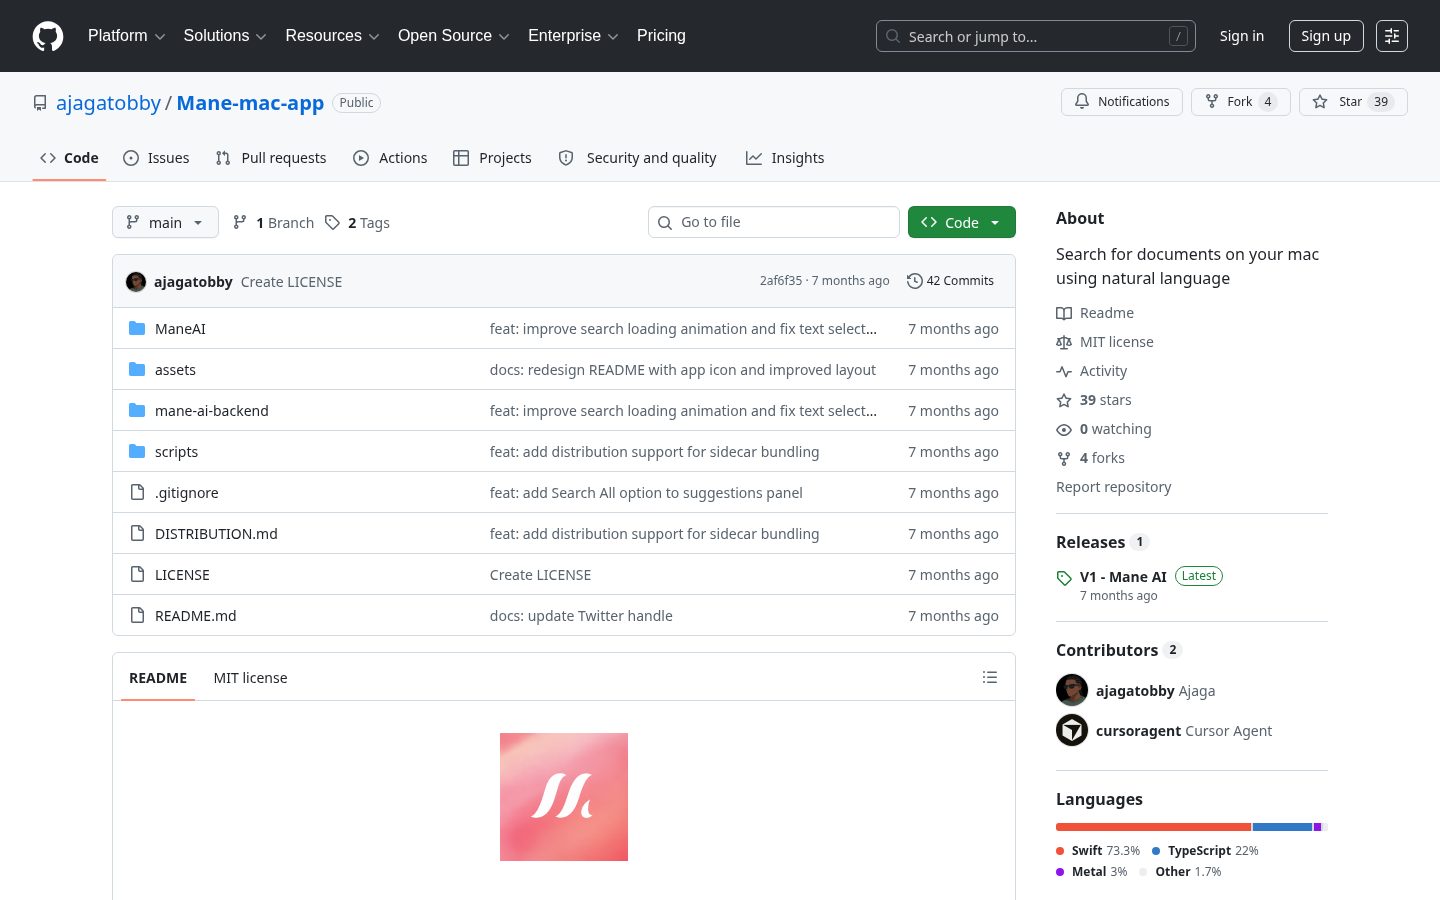Click the Swift language red bar segment
The image size is (1440, 900).
1153,827
